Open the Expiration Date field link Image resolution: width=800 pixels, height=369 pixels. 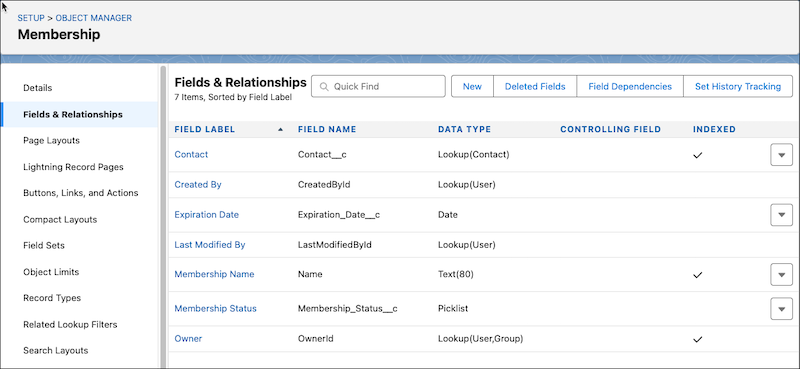click(207, 215)
